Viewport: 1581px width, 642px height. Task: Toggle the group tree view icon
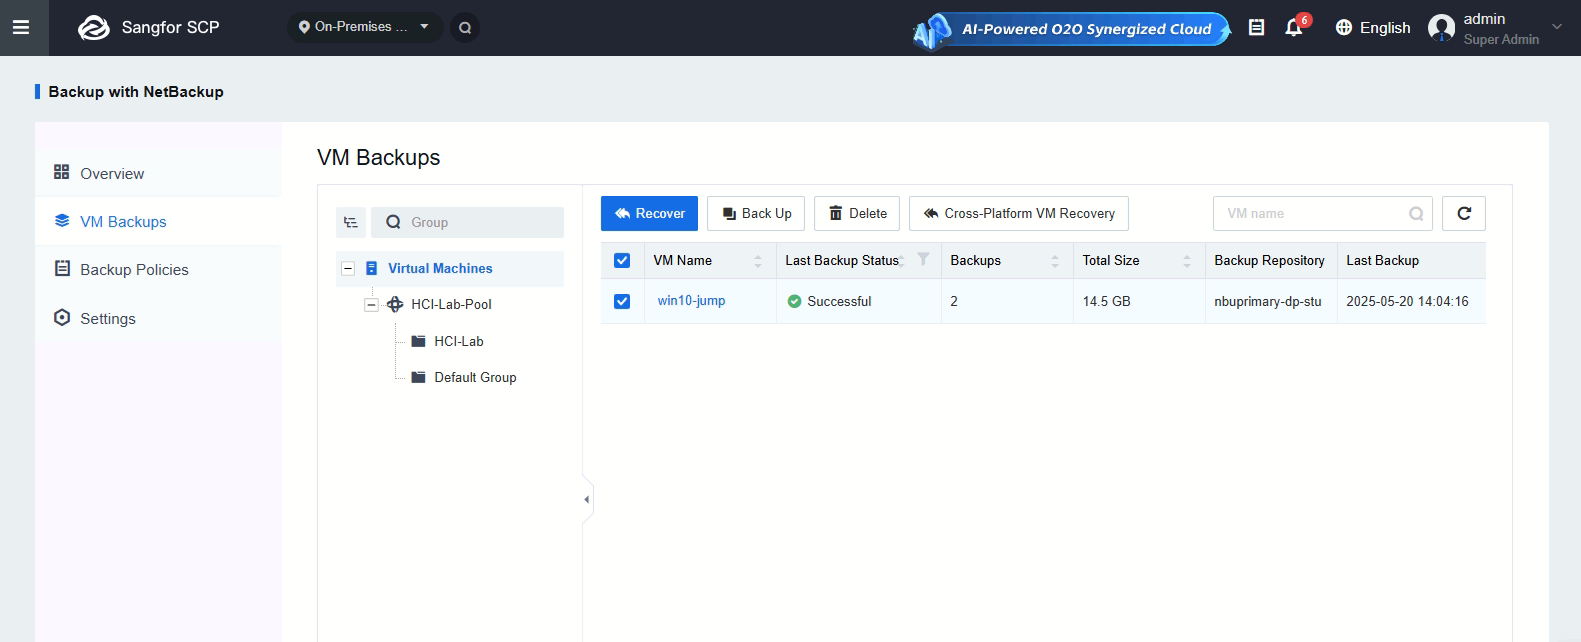coord(351,222)
